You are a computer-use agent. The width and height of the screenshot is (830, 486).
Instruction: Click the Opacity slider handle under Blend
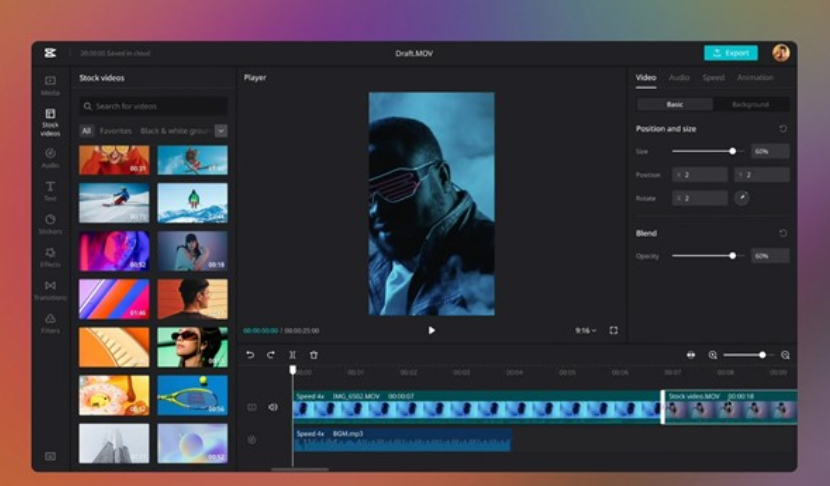point(733,256)
